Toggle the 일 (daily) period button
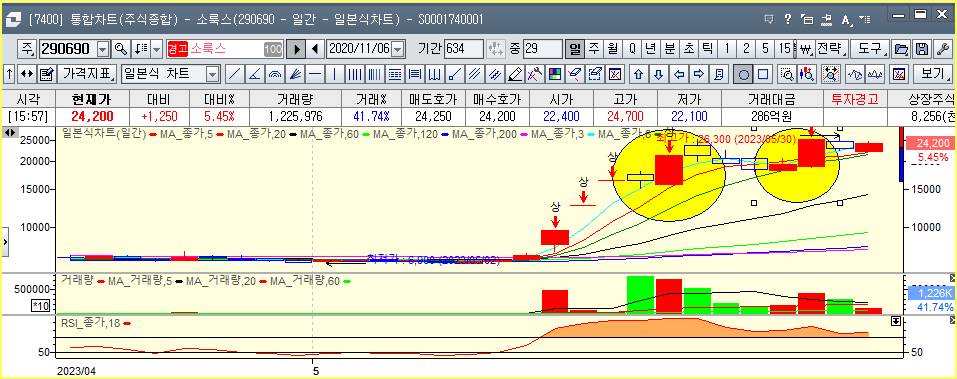This screenshot has height=379, width=957. tap(574, 49)
